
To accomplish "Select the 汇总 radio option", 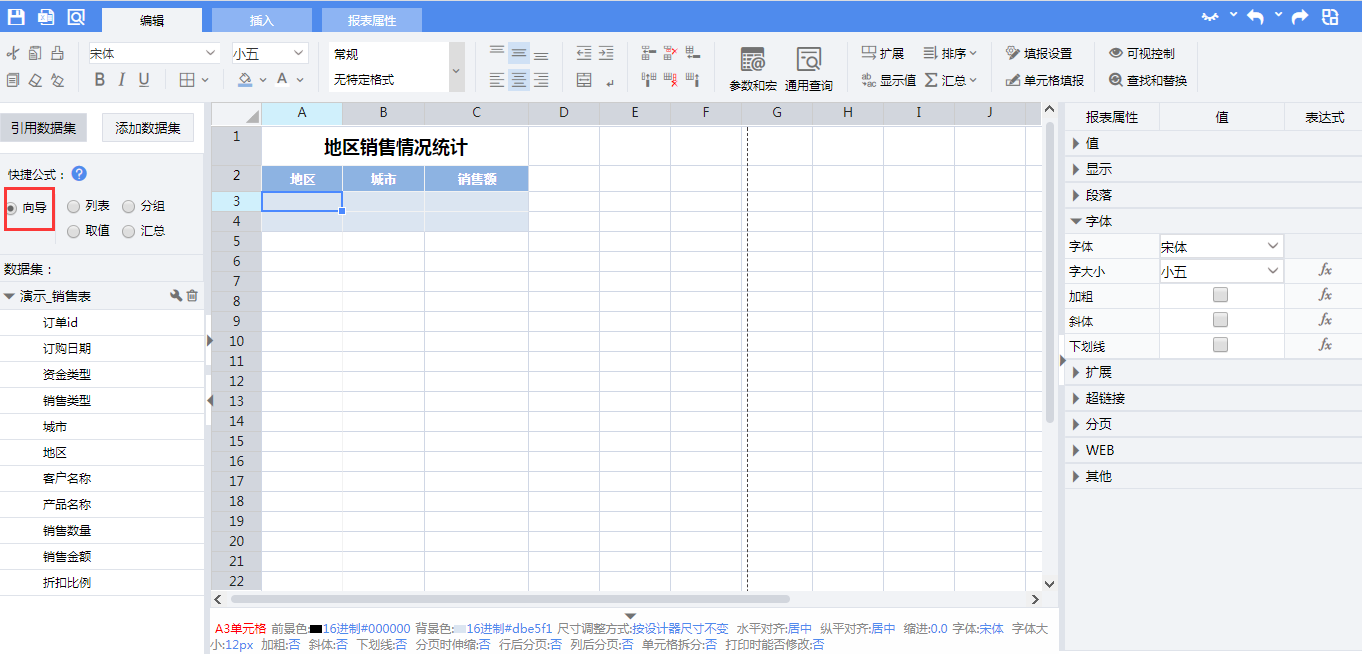I will pyautogui.click(x=129, y=231).
